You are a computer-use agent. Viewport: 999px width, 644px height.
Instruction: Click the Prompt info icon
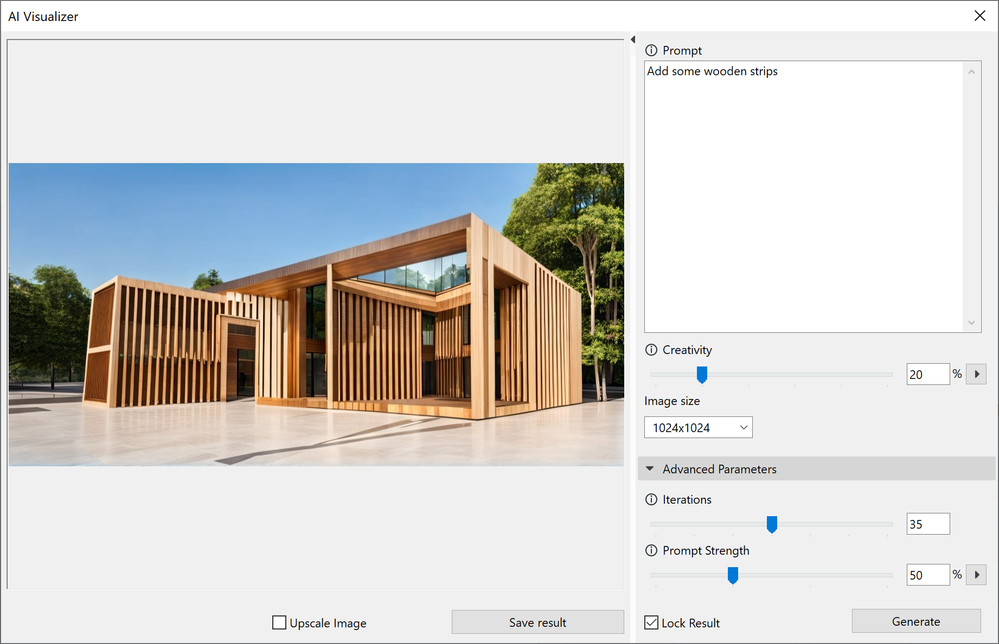coord(651,50)
